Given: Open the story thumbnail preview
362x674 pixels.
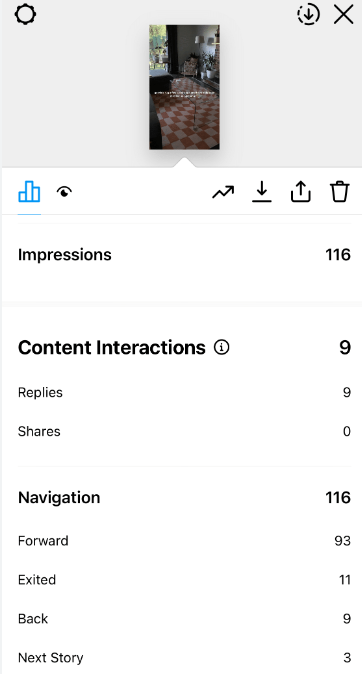Looking at the screenshot, I should click(184, 87).
